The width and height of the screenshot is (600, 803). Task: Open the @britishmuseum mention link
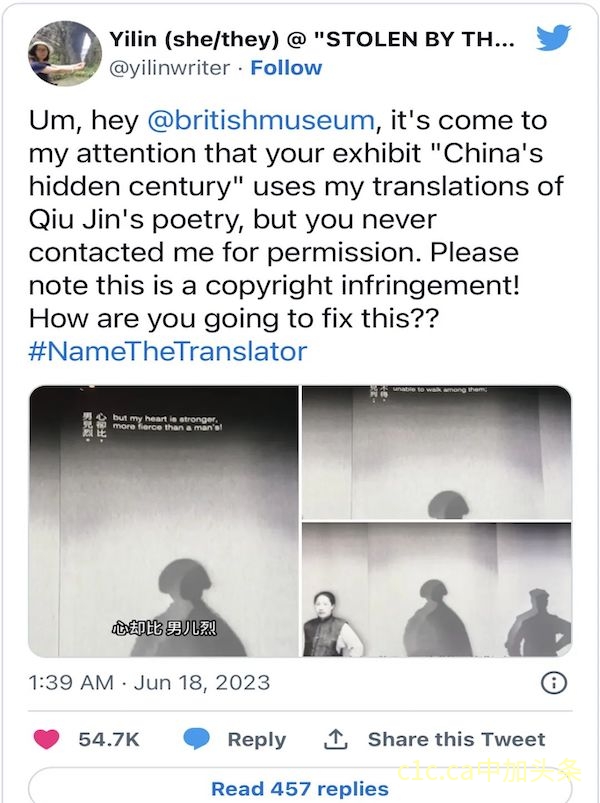click(260, 121)
